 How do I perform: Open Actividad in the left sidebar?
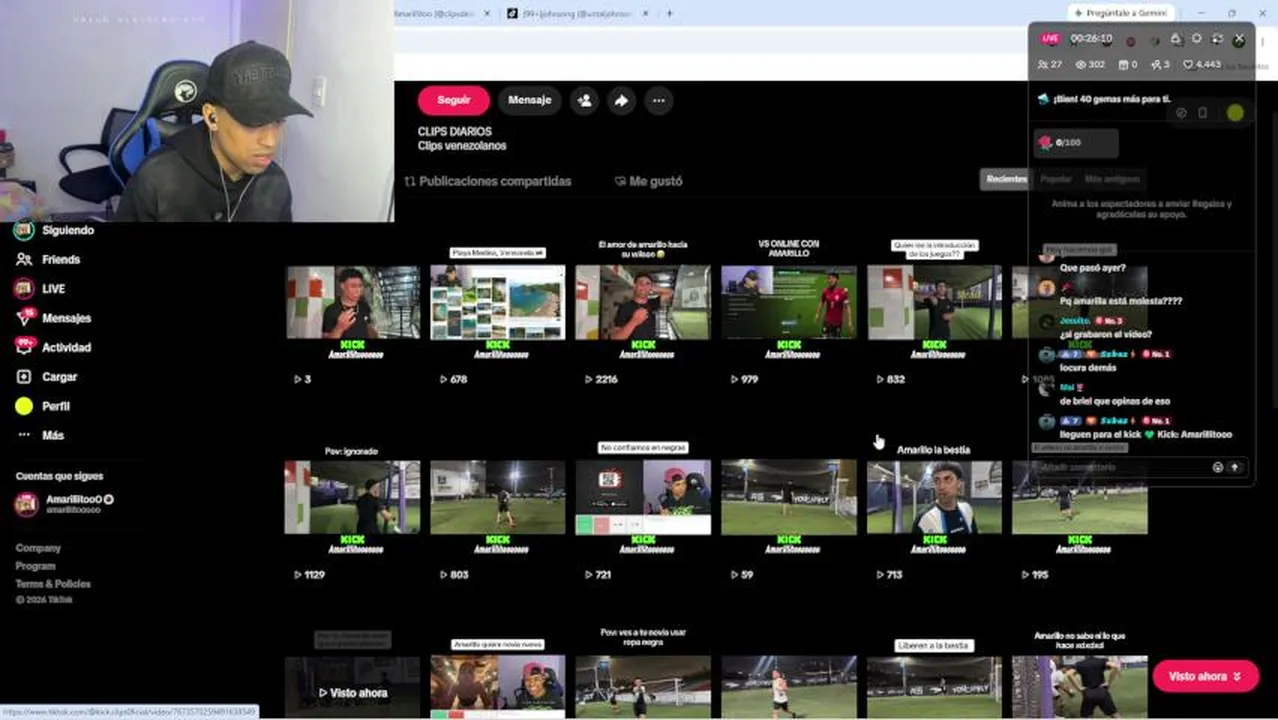click(x=54, y=347)
